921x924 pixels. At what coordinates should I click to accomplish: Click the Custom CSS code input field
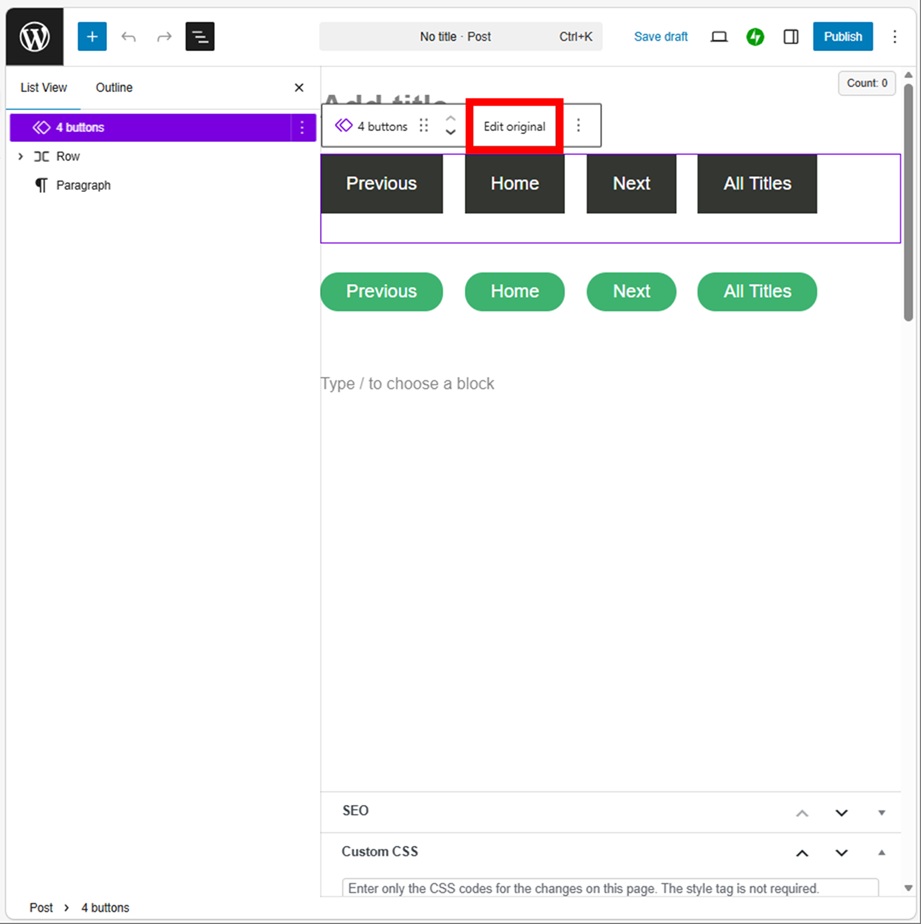tap(610, 888)
